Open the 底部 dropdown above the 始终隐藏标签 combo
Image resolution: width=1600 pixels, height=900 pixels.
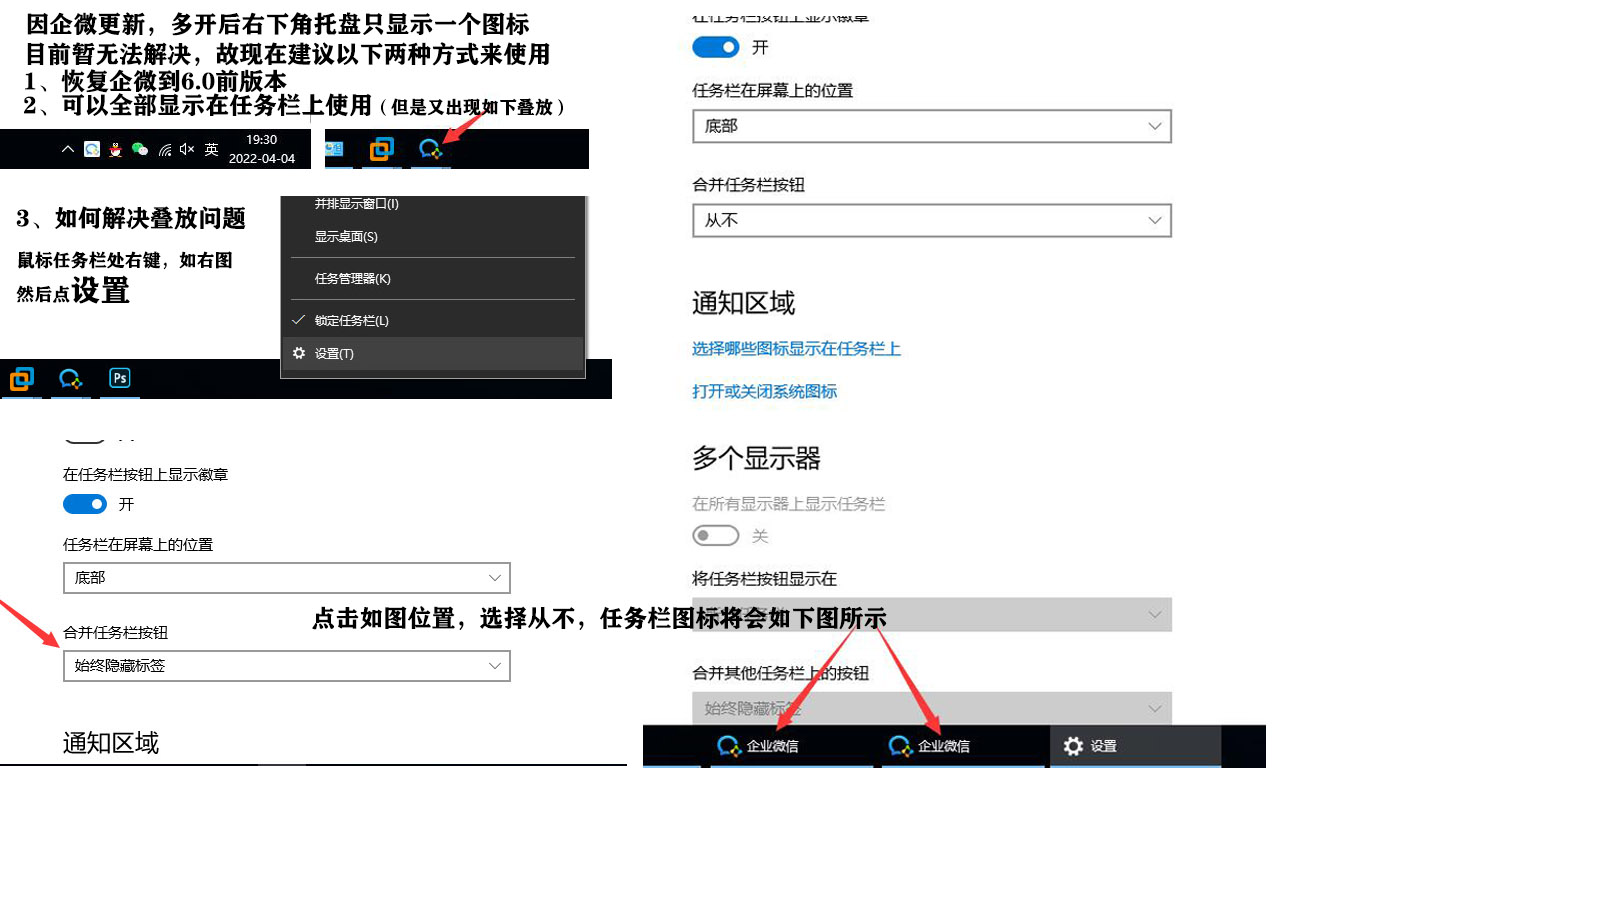[287, 578]
